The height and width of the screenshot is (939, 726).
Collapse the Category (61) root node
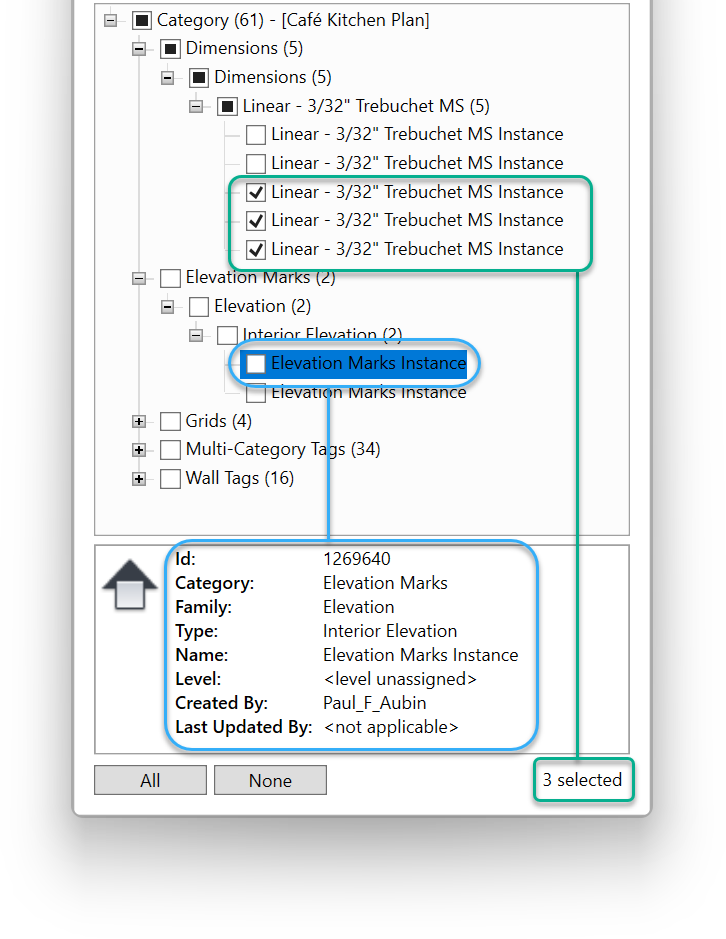111,20
